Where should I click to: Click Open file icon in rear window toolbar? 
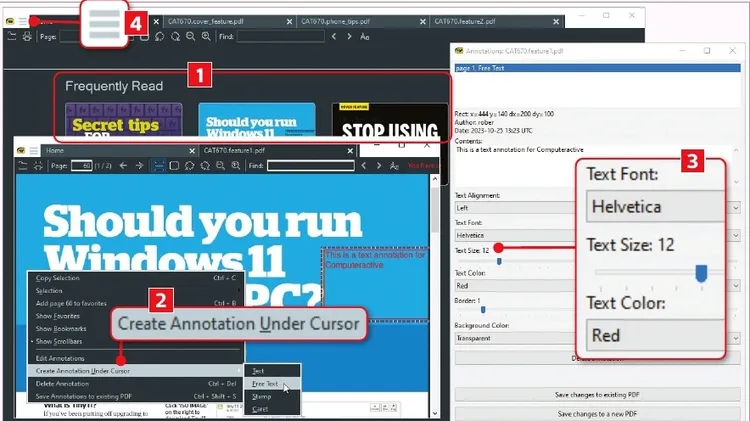pyautogui.click(x=11, y=36)
